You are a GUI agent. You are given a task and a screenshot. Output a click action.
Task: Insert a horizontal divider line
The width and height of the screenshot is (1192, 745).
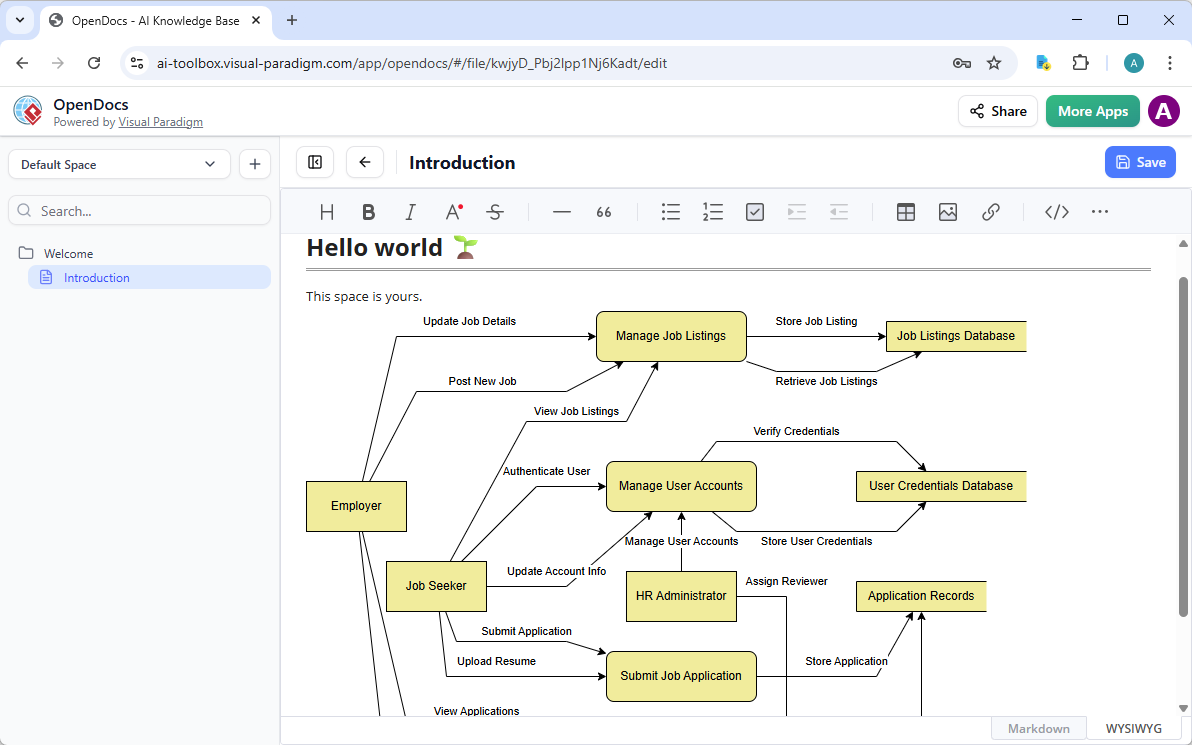pyautogui.click(x=561, y=211)
